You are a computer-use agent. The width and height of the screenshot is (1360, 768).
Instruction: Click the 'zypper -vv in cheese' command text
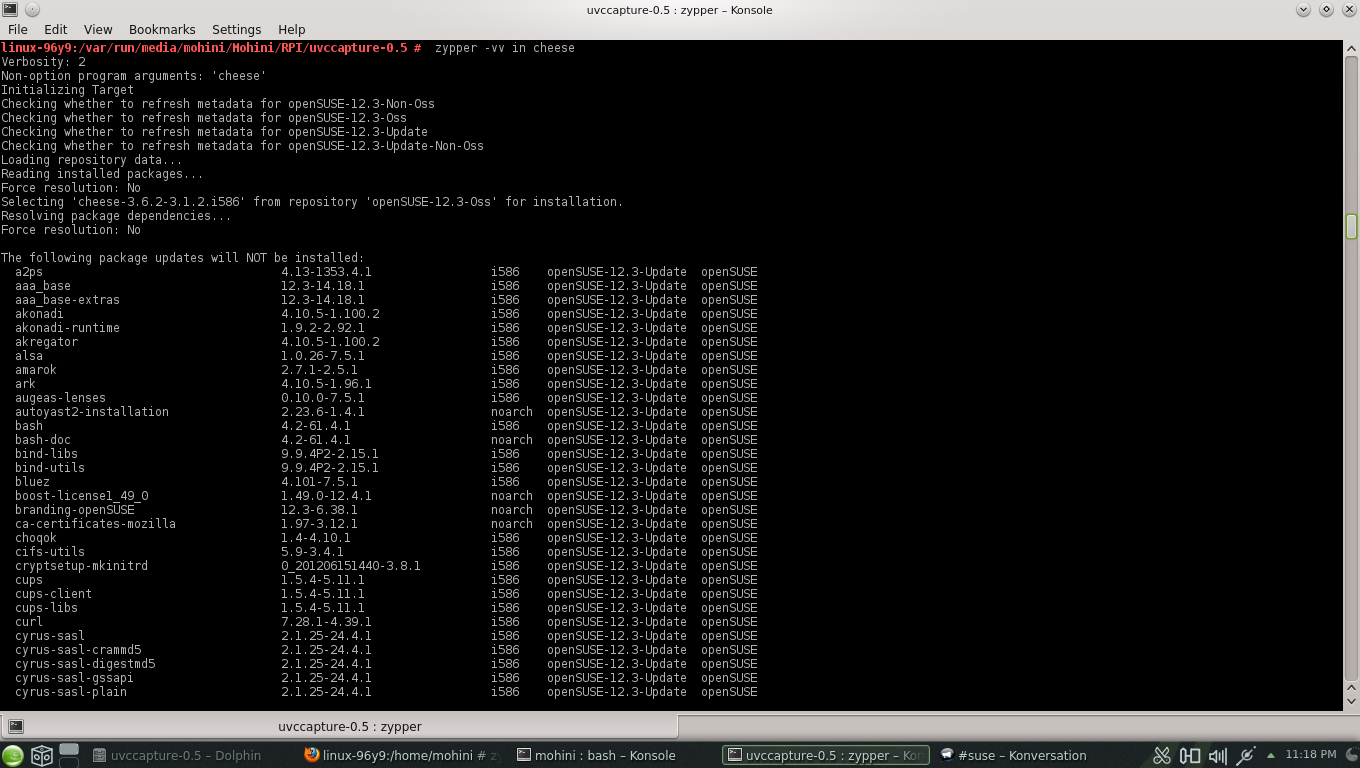[x=505, y=48]
